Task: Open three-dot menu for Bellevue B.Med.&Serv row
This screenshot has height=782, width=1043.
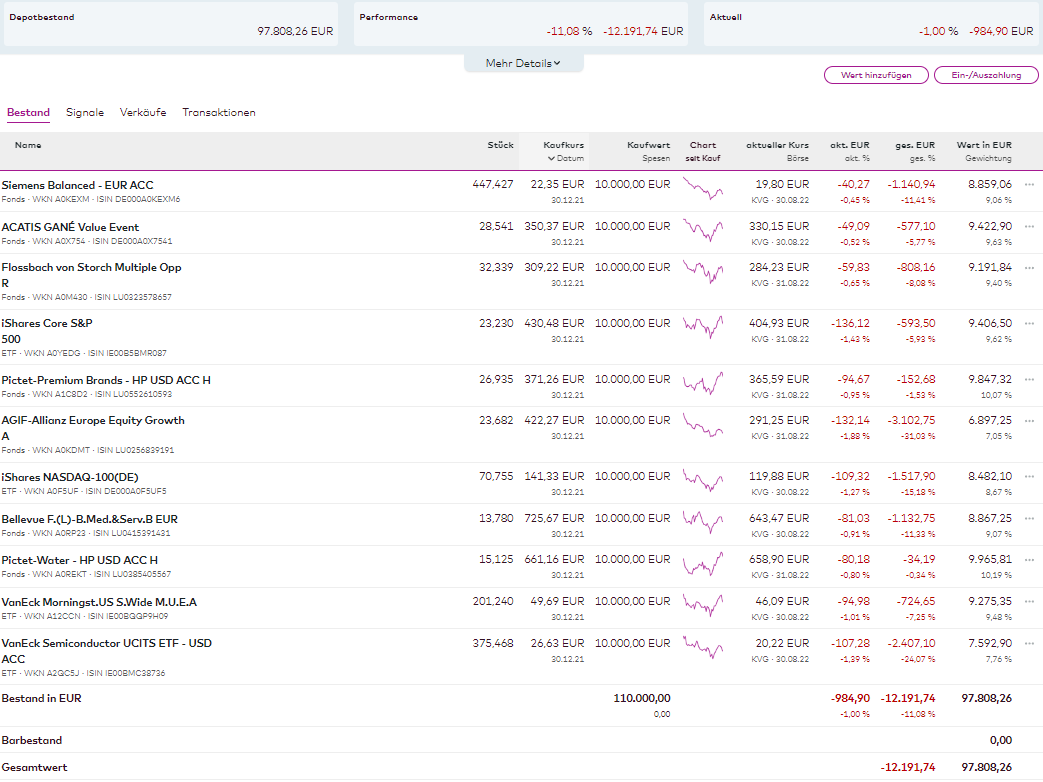Action: 1029,518
